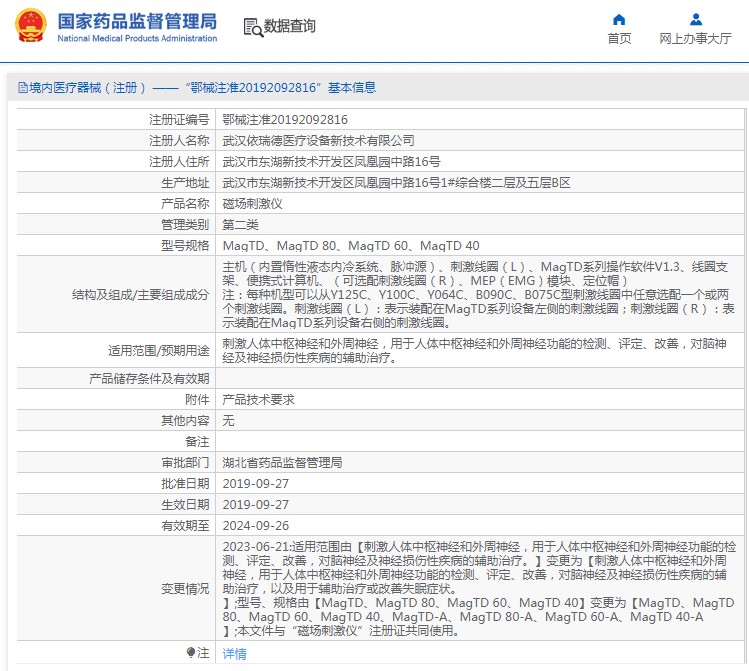Click the 数据查询 label
749x671 pixels.
click(289, 26)
